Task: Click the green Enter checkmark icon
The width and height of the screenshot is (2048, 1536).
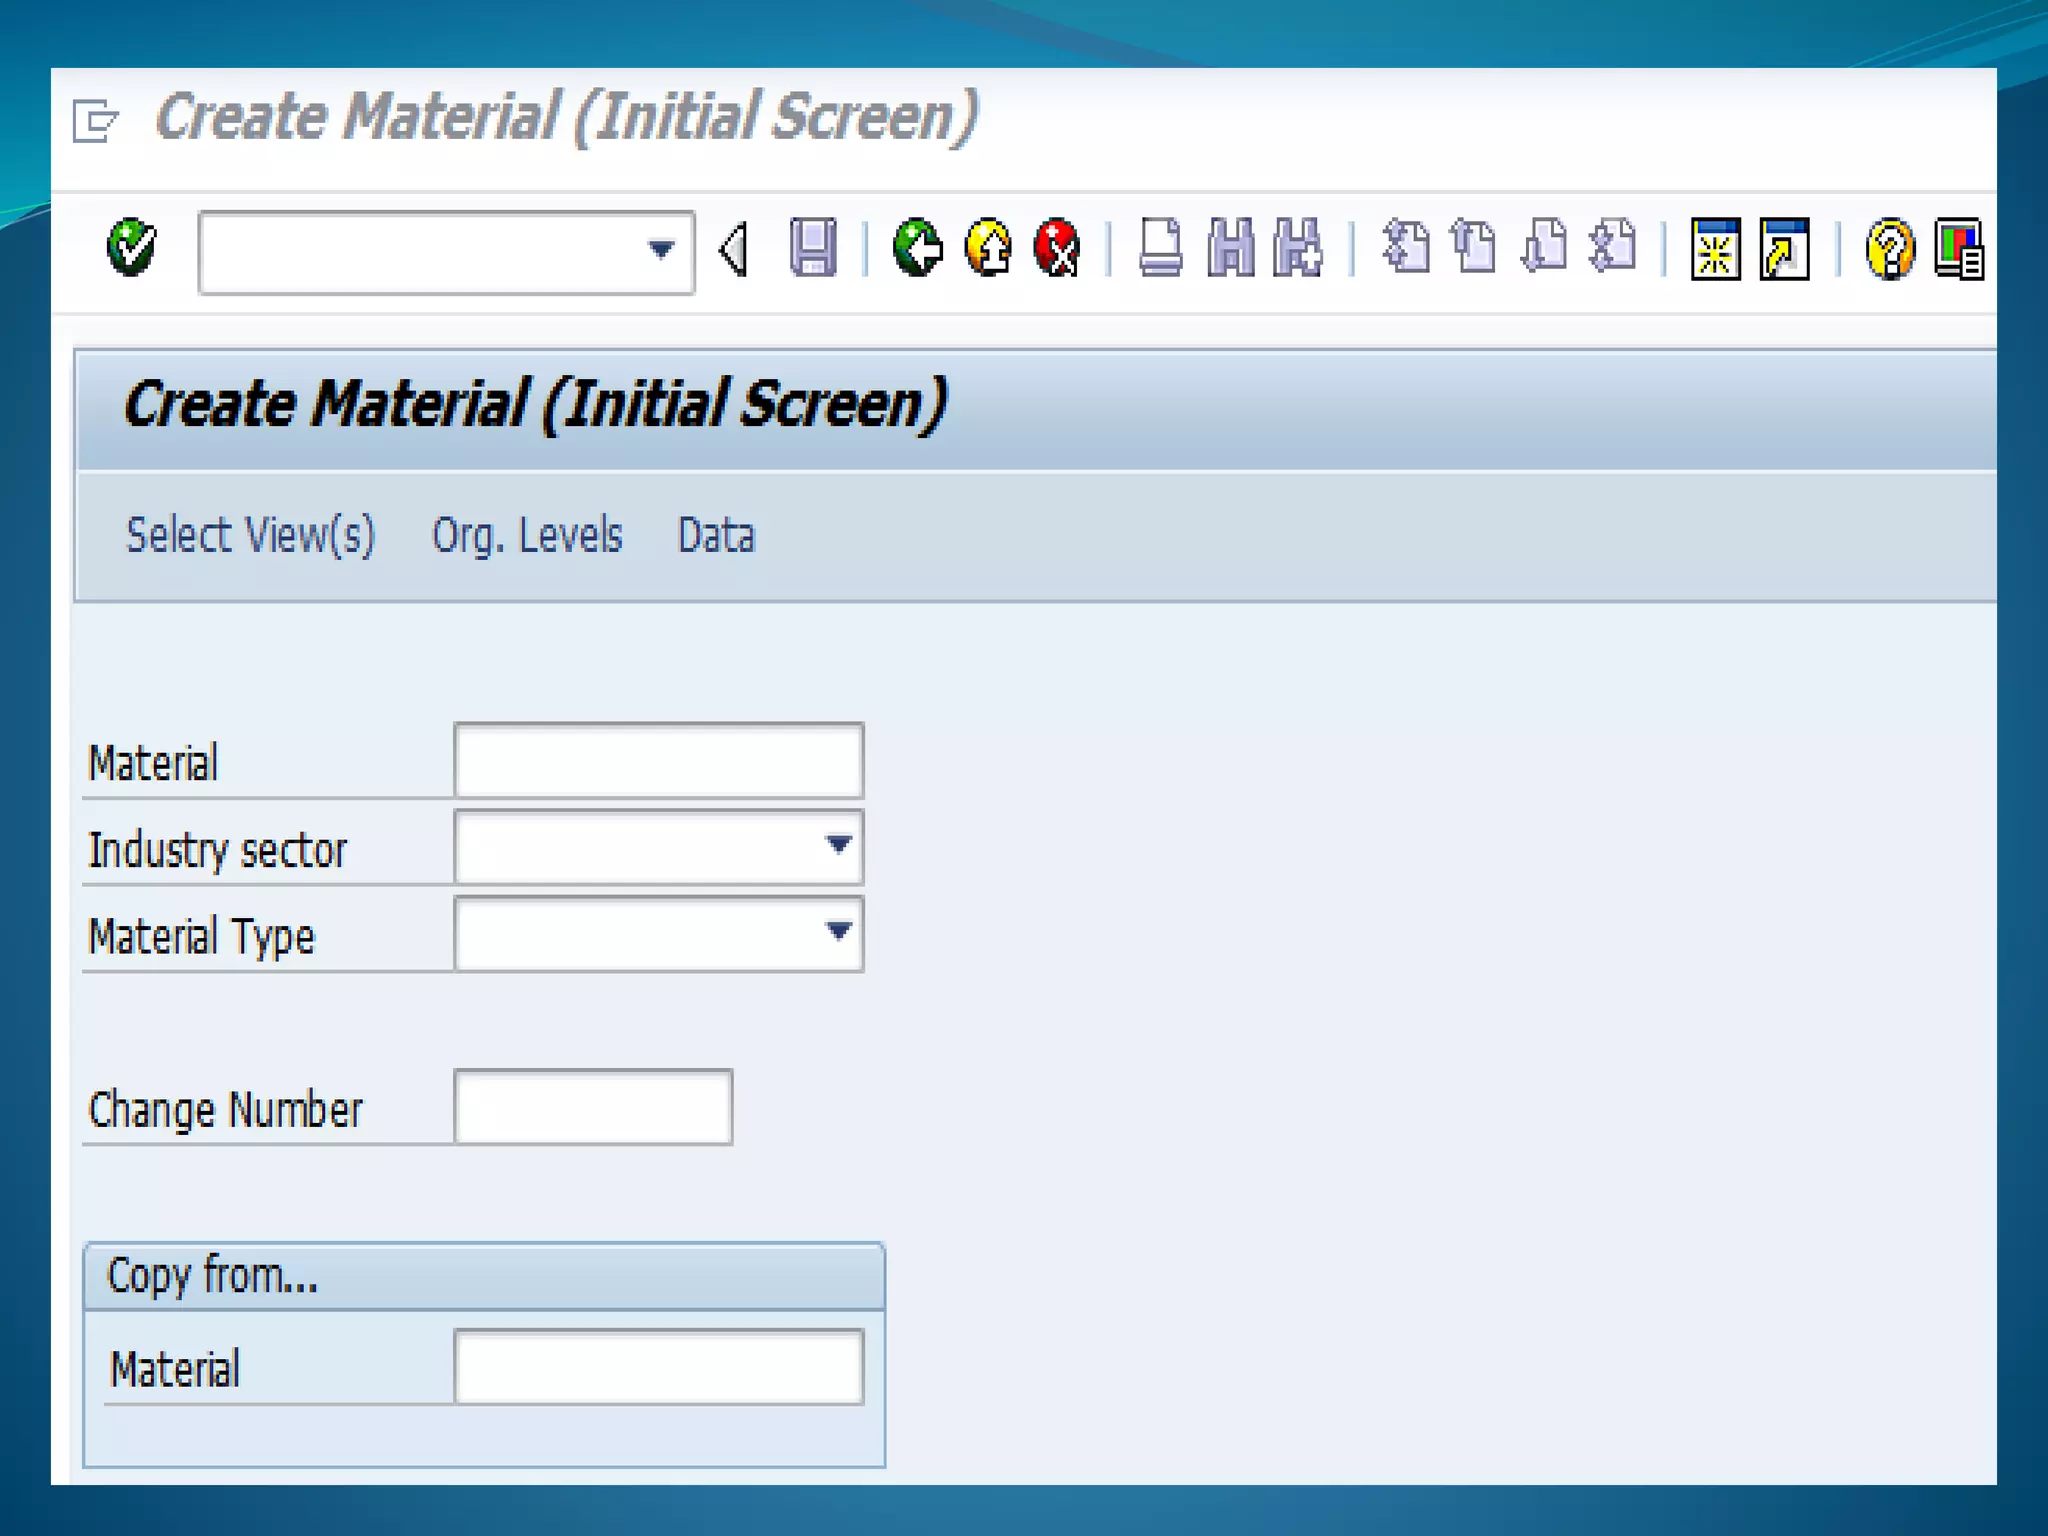Action: 131,247
